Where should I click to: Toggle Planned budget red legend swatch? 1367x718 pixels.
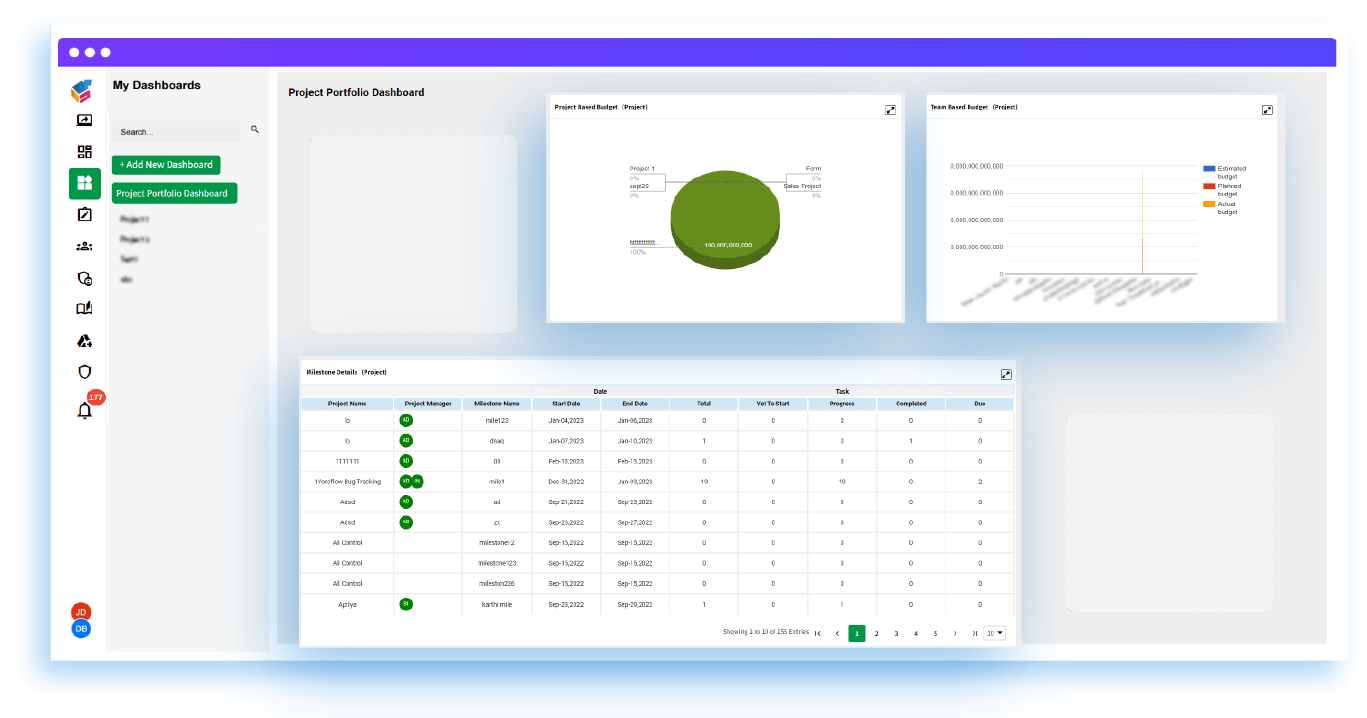pos(1209,186)
